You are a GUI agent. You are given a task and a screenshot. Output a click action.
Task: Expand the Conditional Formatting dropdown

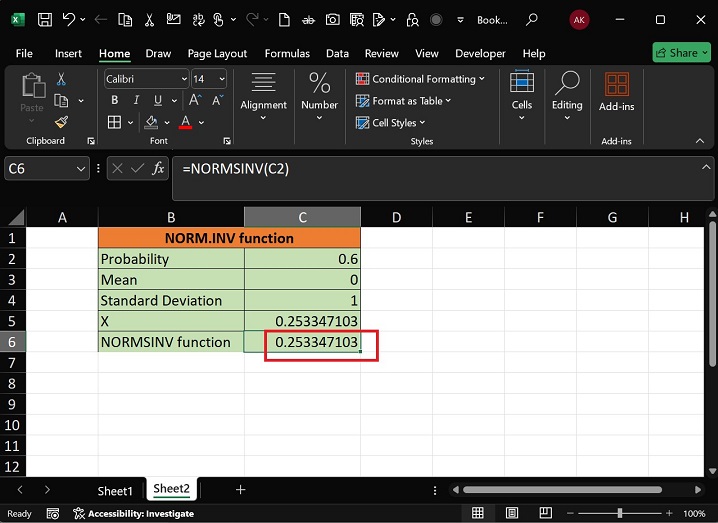coord(482,79)
